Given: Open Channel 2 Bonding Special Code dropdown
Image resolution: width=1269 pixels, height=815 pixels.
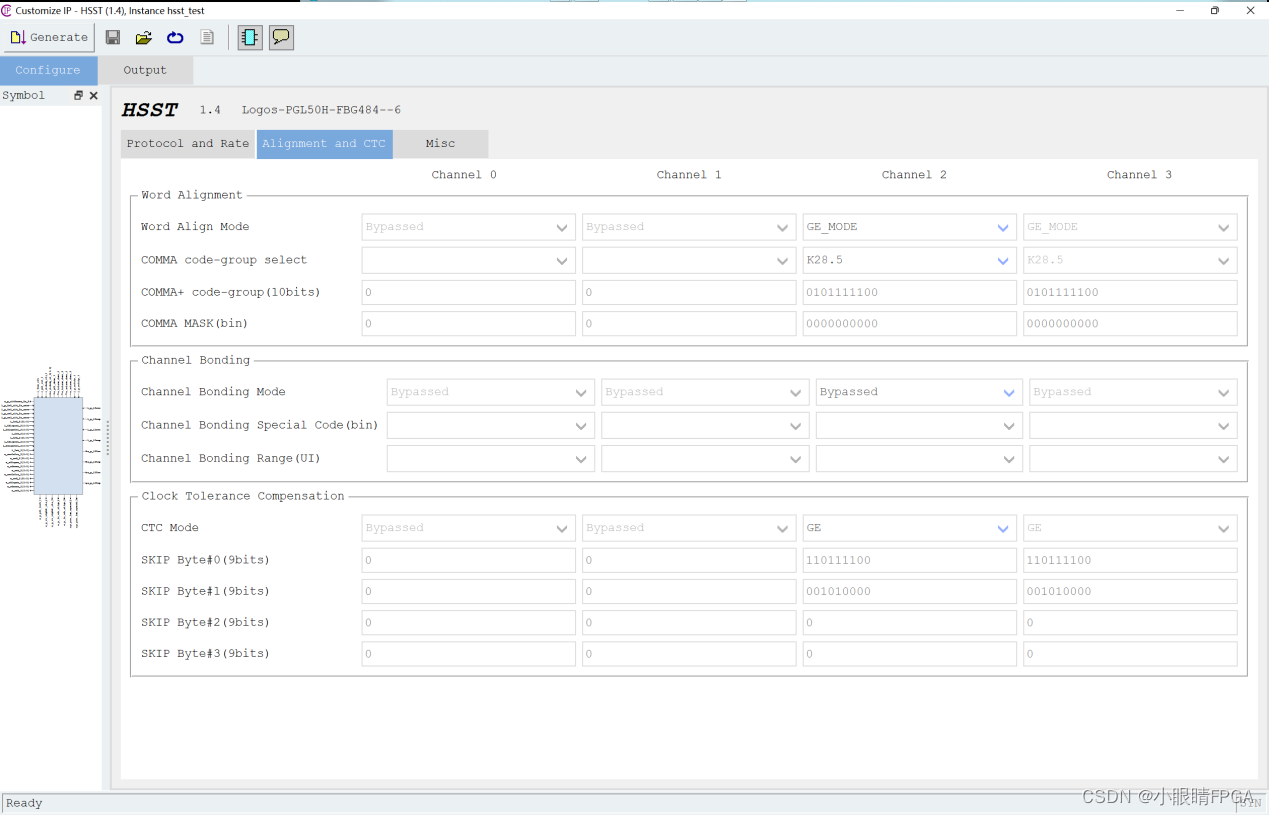Looking at the screenshot, I should 919,425.
